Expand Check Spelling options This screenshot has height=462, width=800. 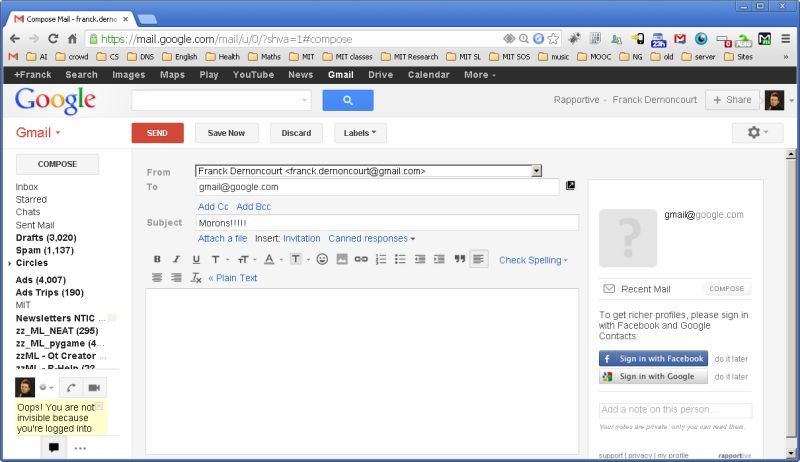533,260
